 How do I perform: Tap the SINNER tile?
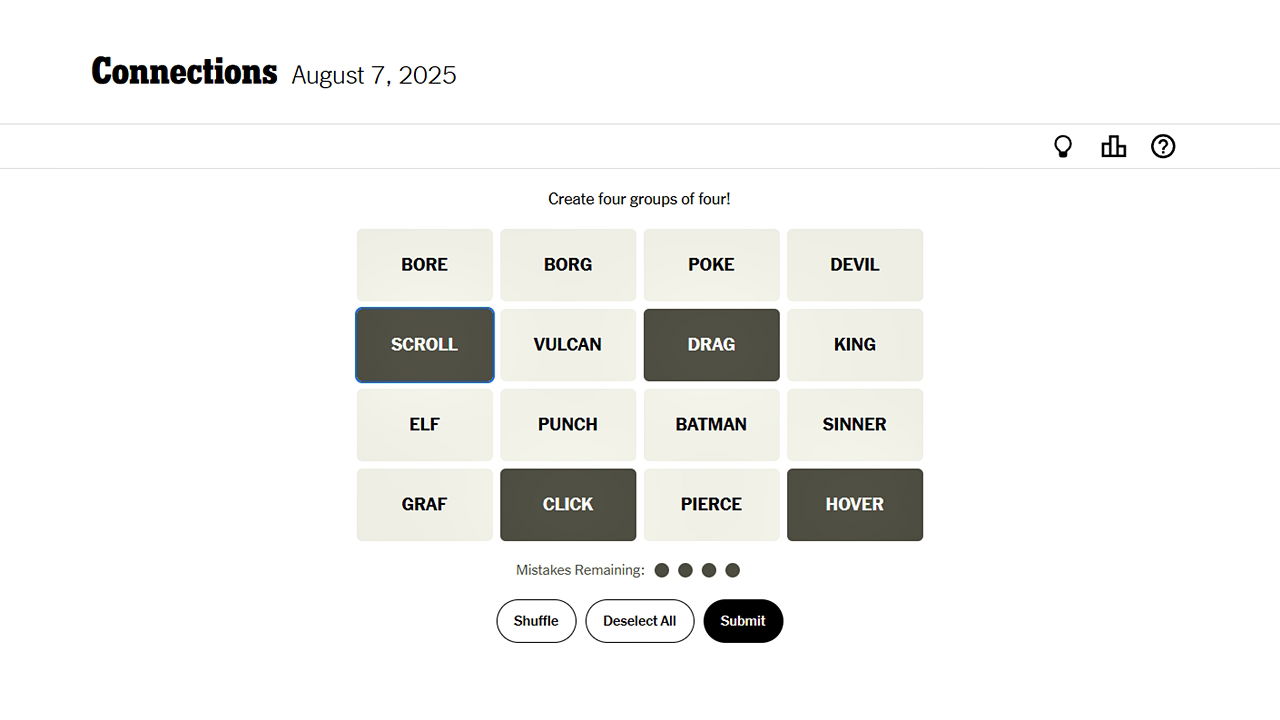(x=854, y=425)
